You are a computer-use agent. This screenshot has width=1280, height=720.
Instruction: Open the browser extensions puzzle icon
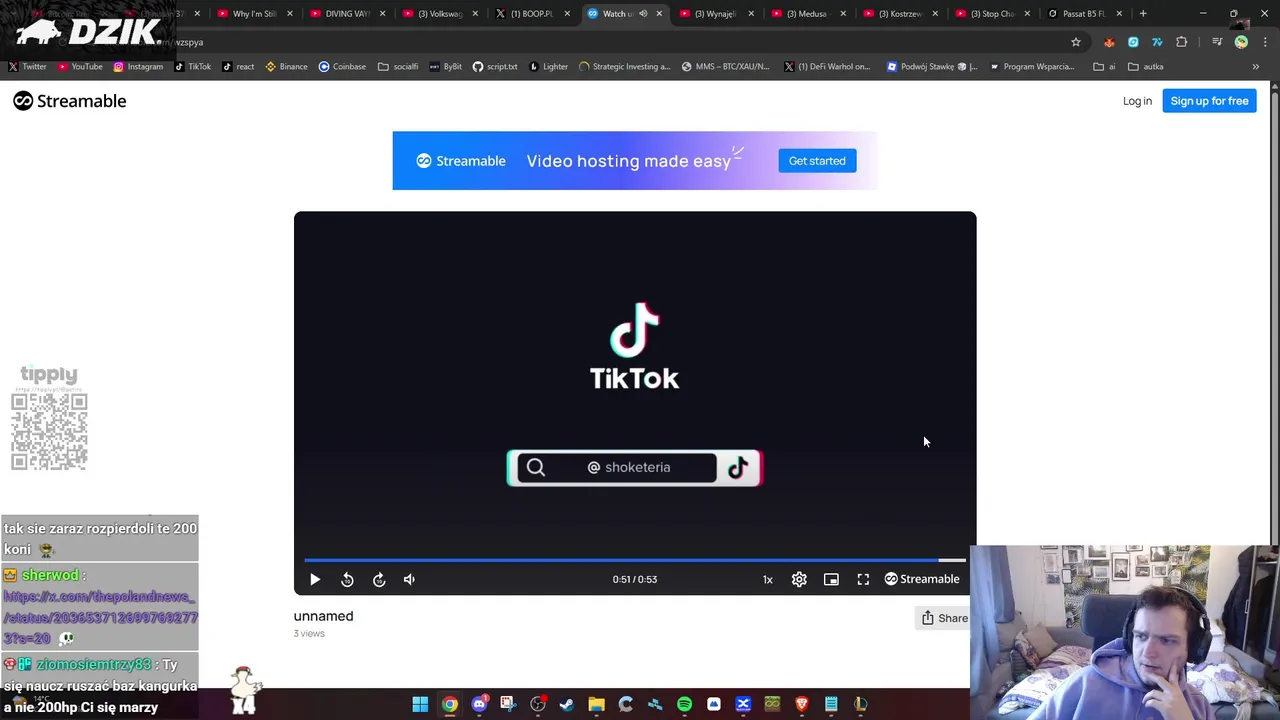click(x=1182, y=42)
